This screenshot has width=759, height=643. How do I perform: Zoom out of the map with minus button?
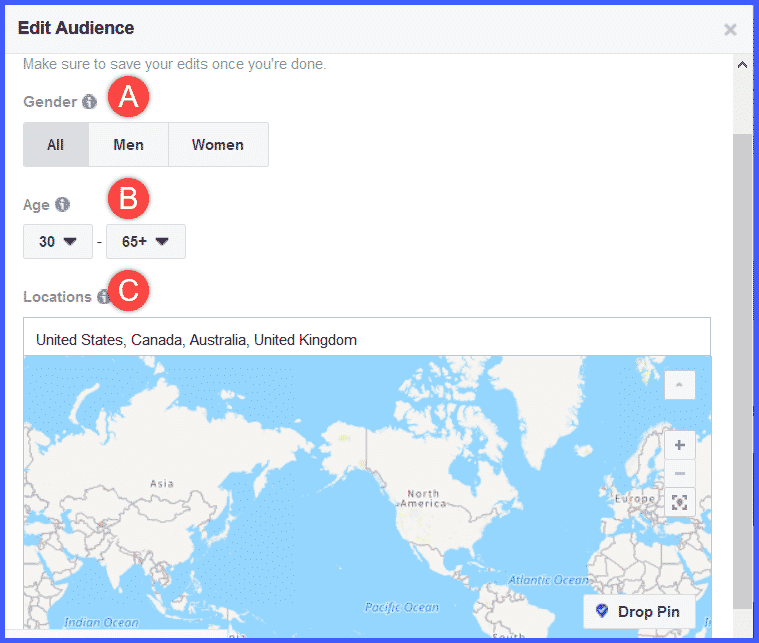point(680,473)
